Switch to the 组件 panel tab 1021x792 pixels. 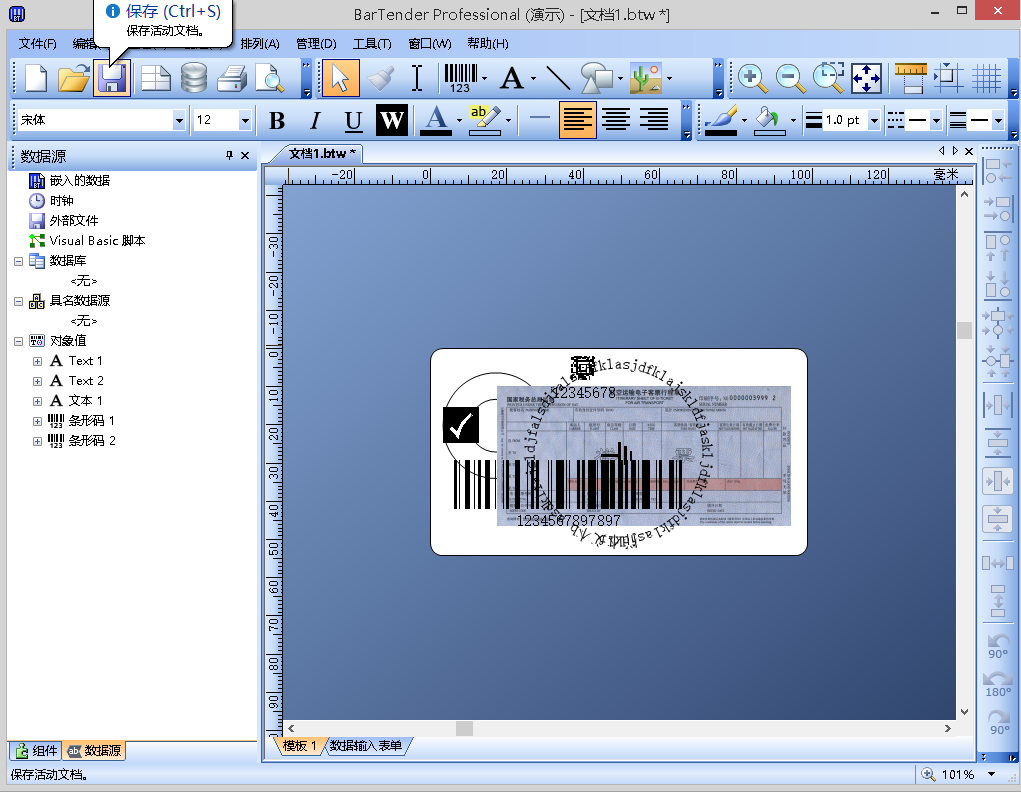coord(36,751)
